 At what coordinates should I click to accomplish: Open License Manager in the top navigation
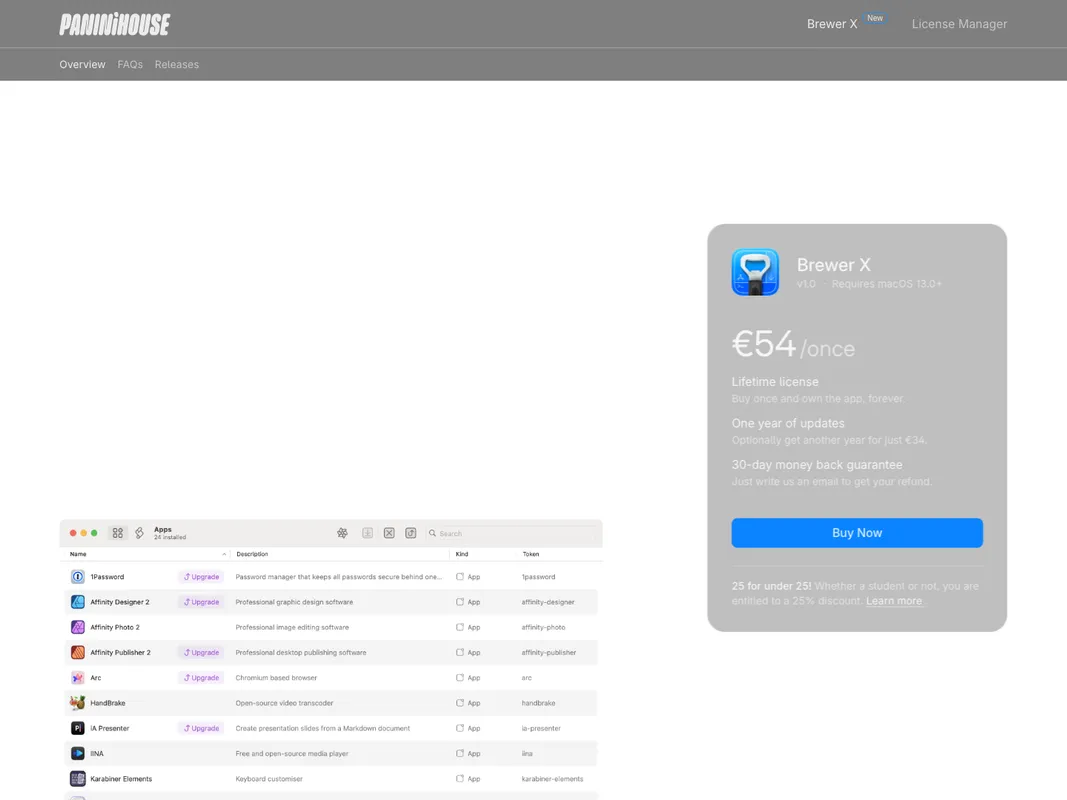tap(959, 24)
